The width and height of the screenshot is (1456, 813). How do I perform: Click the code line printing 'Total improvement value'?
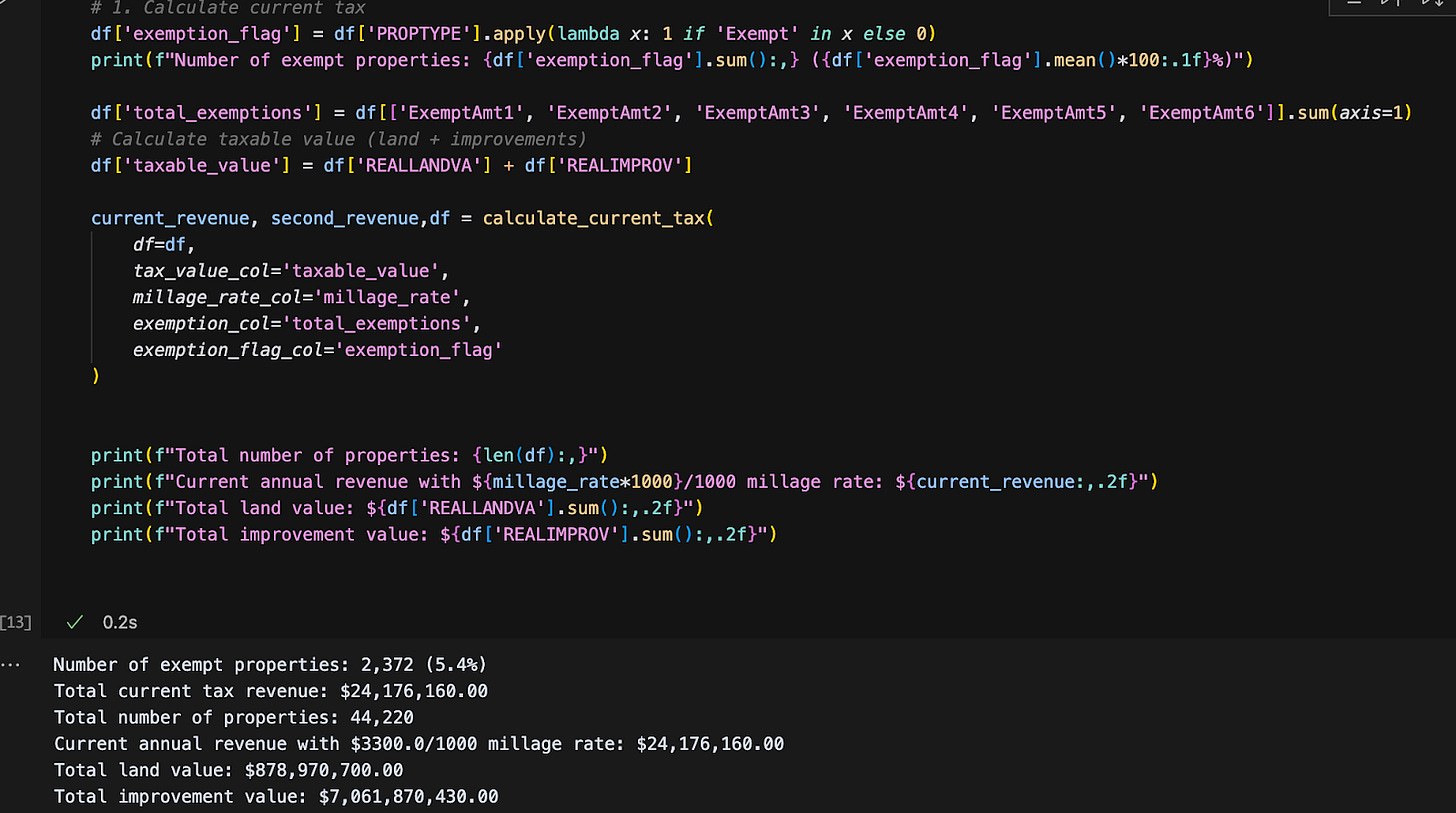434,535
